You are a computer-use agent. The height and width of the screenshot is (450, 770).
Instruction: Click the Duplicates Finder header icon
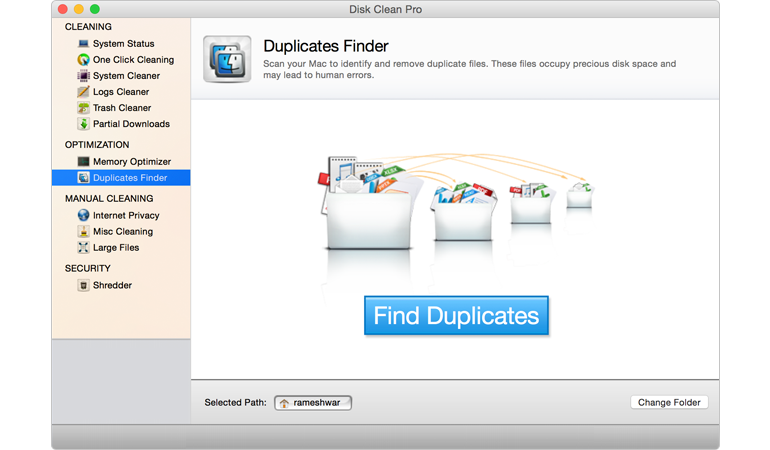click(227, 59)
